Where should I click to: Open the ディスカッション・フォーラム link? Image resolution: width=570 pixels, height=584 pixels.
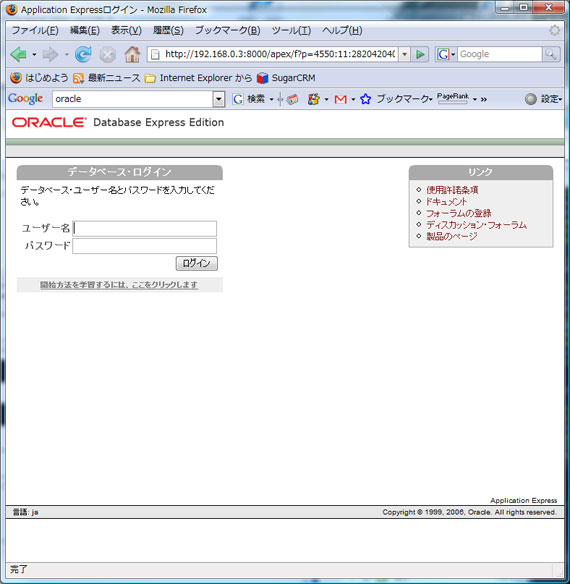(x=476, y=225)
